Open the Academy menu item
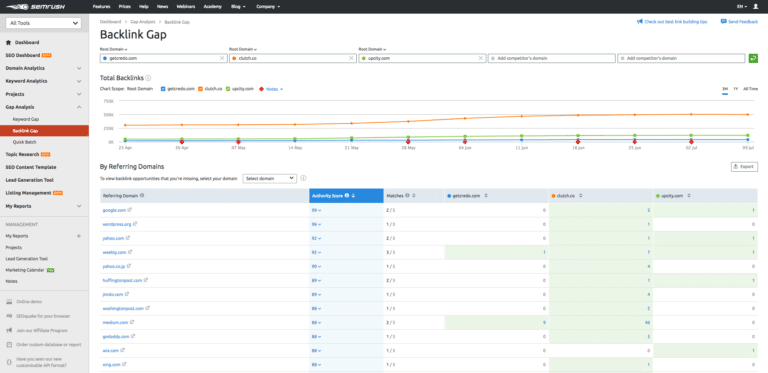This screenshot has width=768, height=373. (x=213, y=7)
